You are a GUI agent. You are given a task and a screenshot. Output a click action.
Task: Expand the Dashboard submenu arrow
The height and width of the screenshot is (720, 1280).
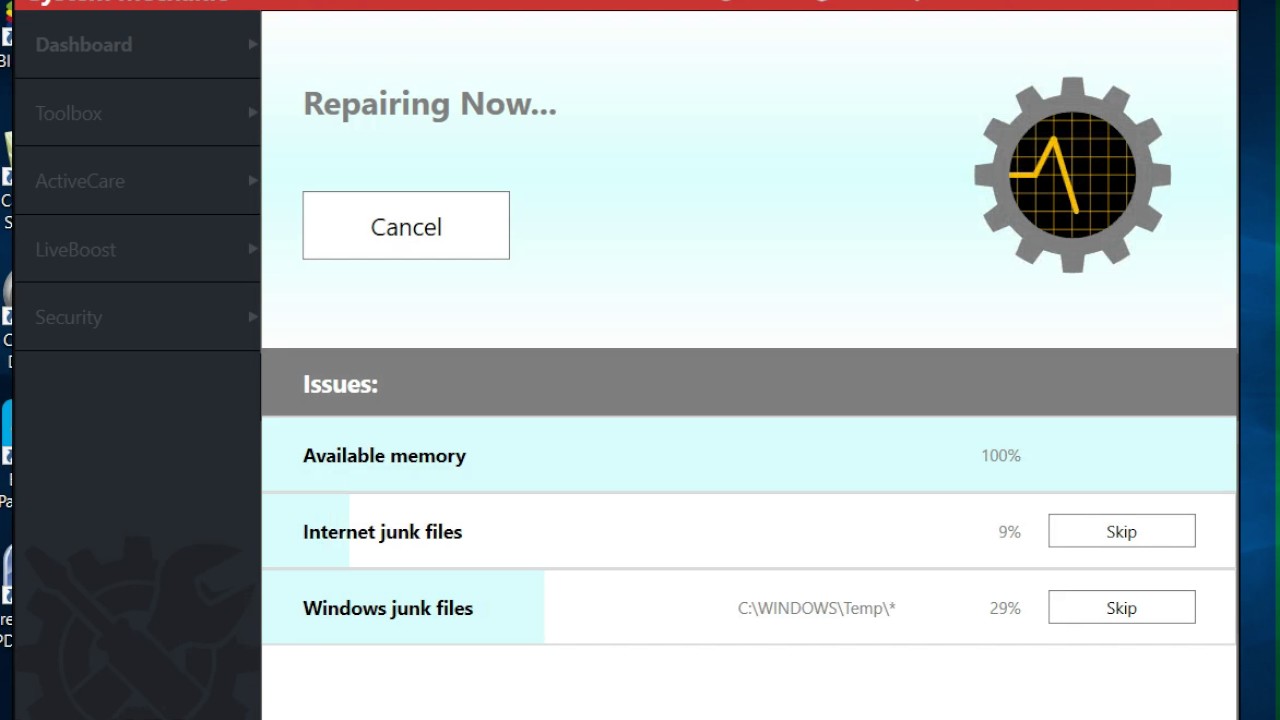tap(252, 44)
